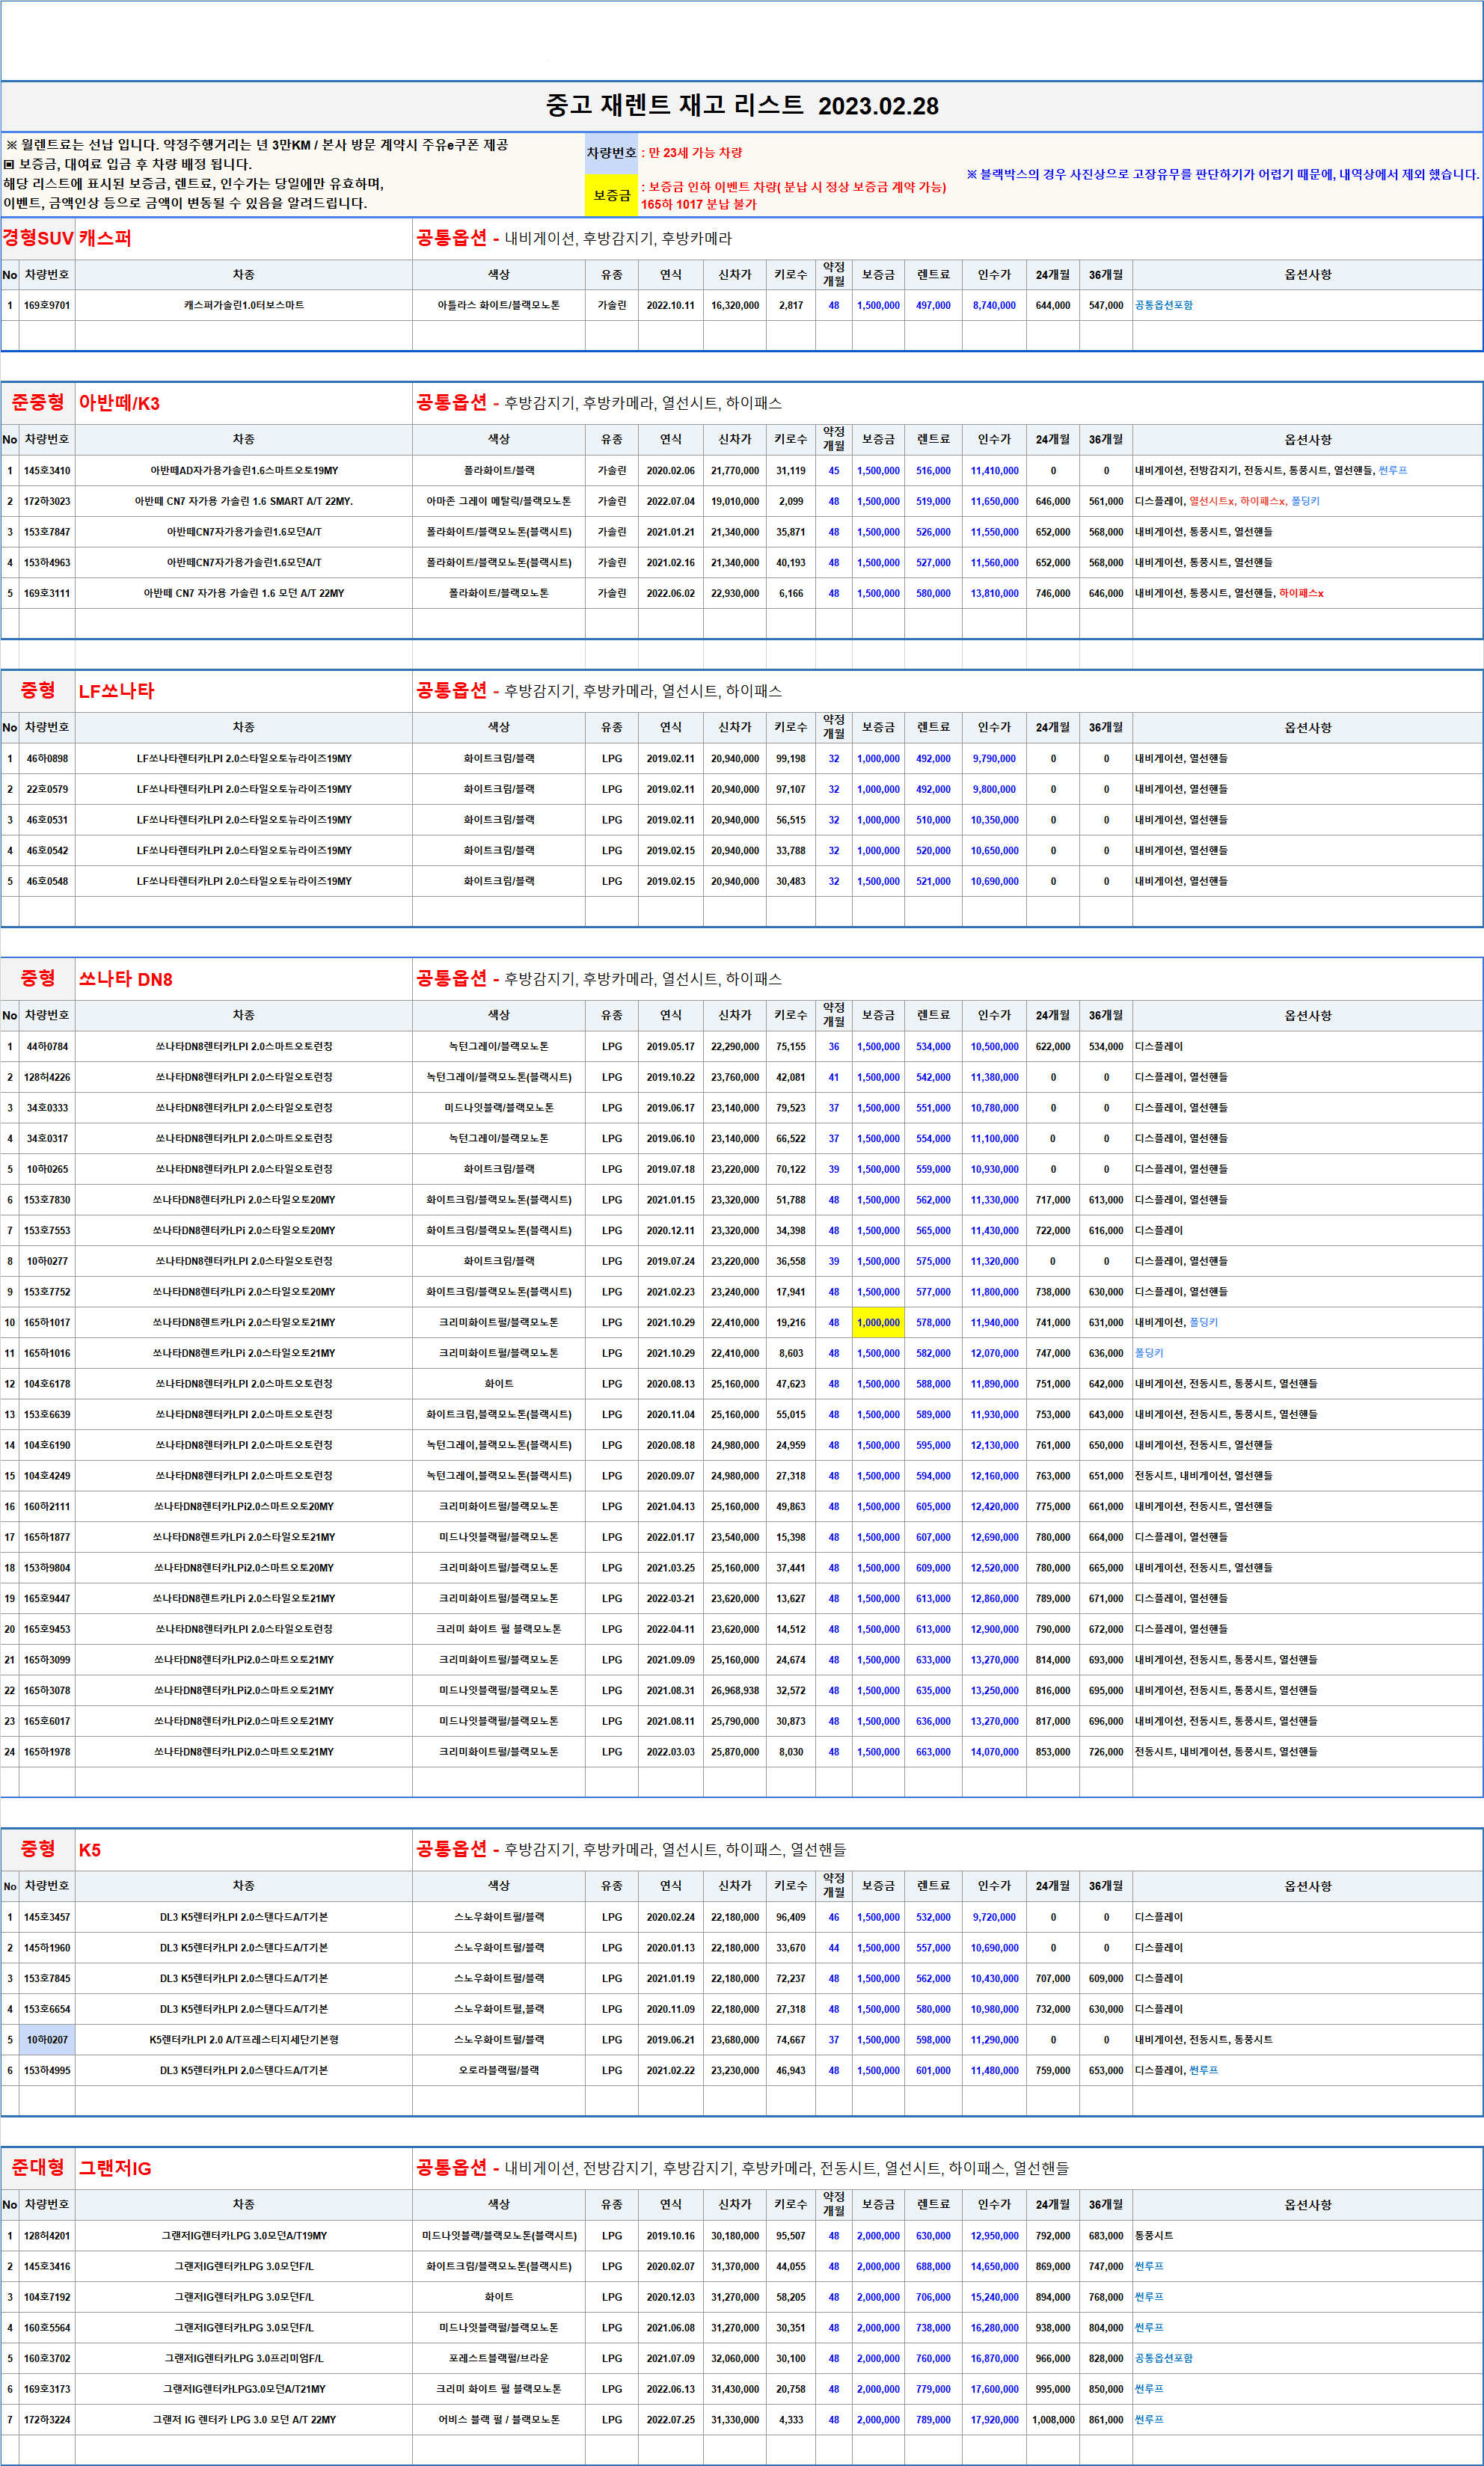Select vehicle number 165하1877
1484x2466 pixels.
[x=47, y=1537]
